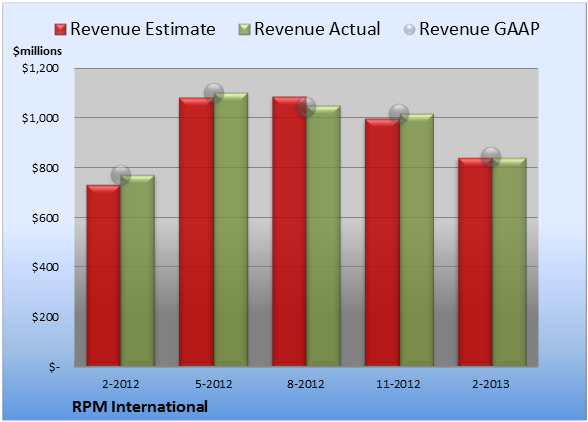
Task: Click the '$-' zero axis value
Action: coord(54,367)
